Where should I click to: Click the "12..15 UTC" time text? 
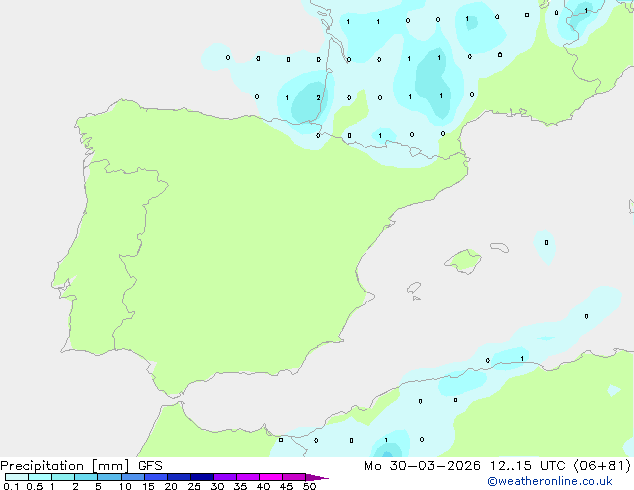click(527, 466)
